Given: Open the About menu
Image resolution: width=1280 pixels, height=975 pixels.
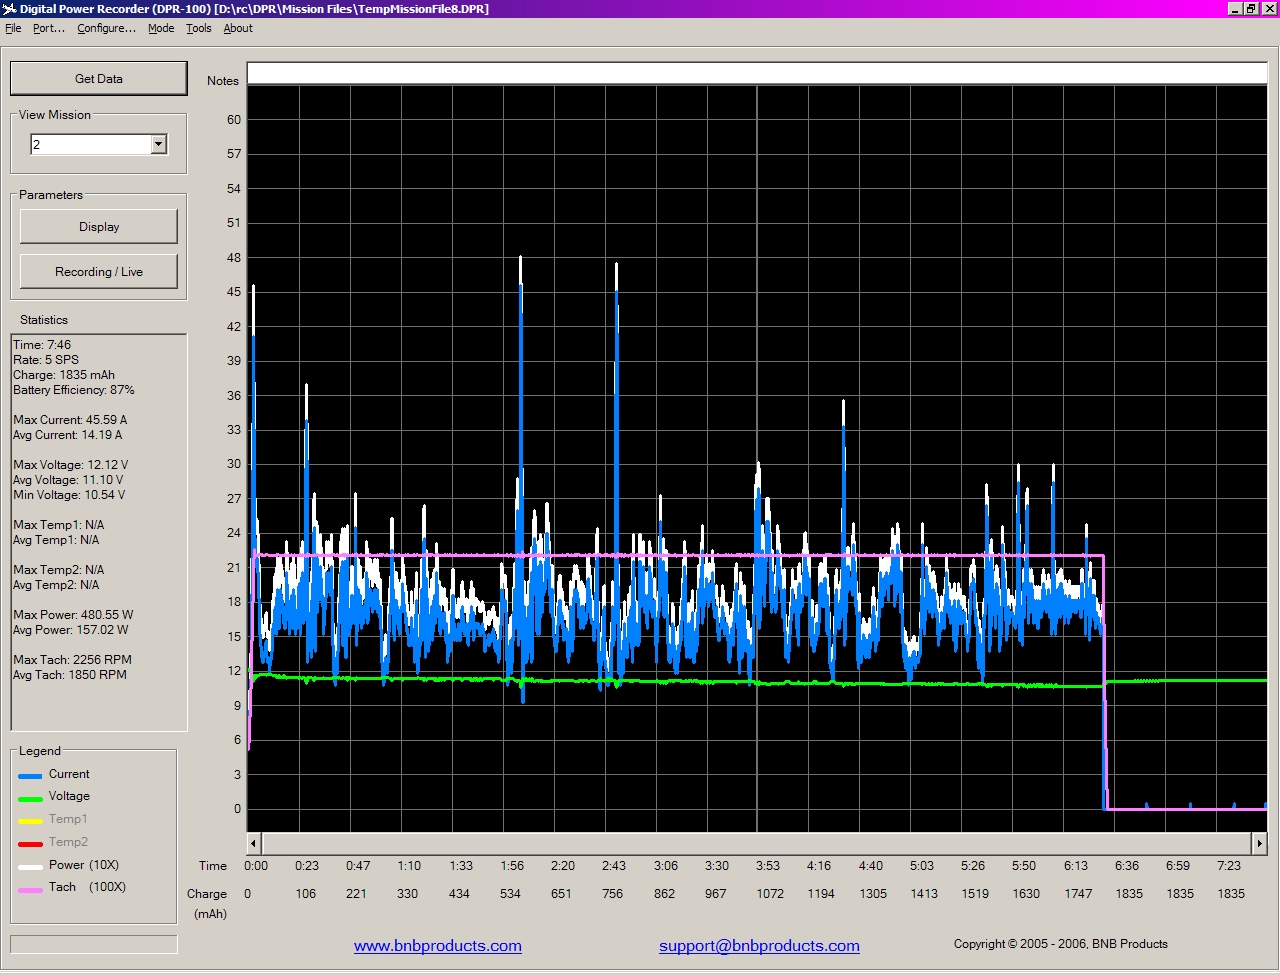Looking at the screenshot, I should 238,28.
